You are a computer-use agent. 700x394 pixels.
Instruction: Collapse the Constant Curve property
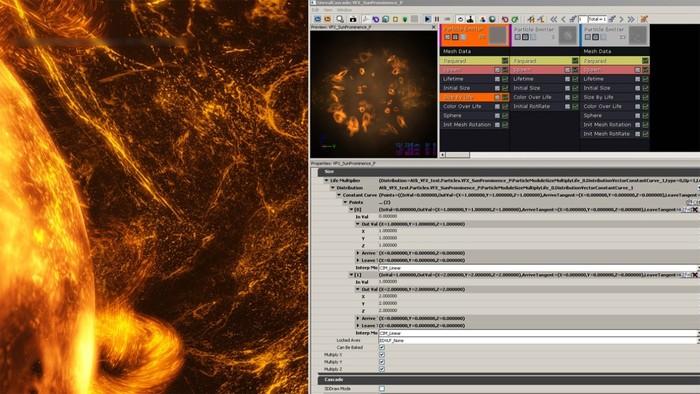coord(339,195)
